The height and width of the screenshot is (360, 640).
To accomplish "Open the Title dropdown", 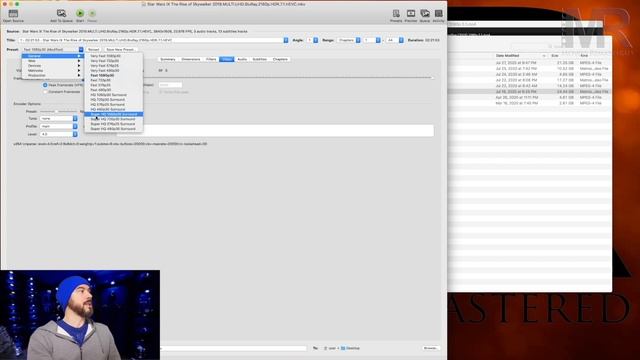I will 153,40.
